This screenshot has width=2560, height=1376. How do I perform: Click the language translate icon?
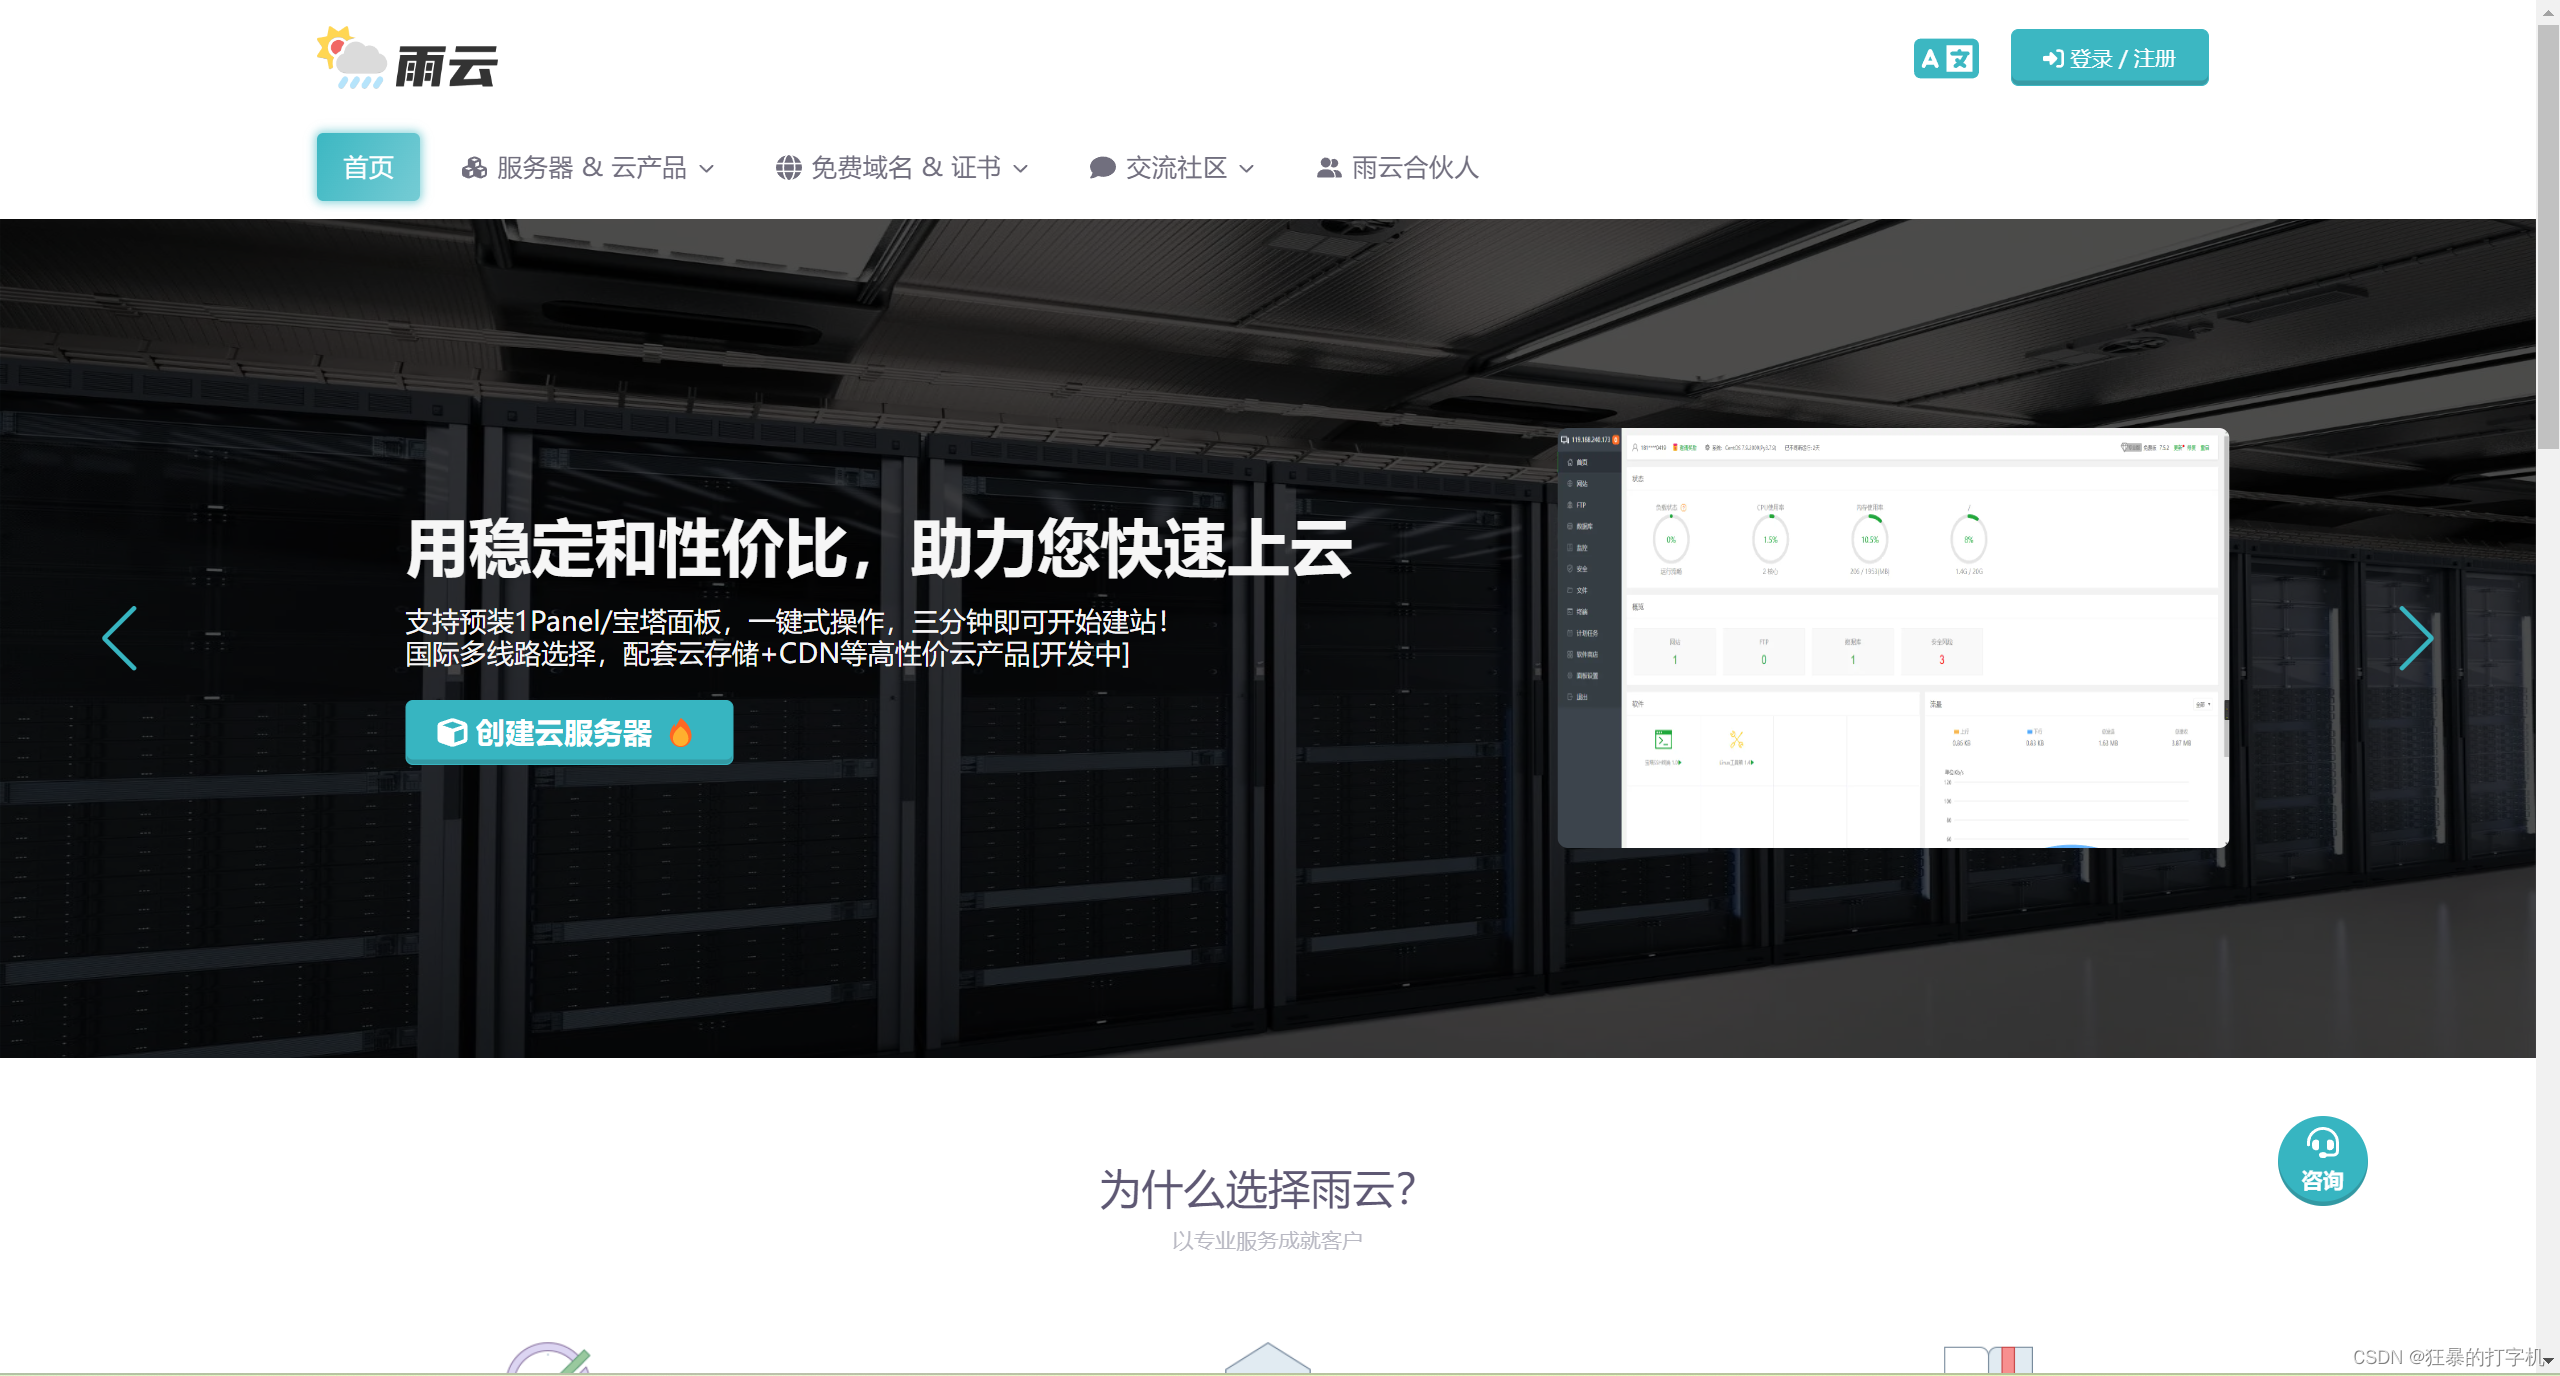[x=1945, y=59]
